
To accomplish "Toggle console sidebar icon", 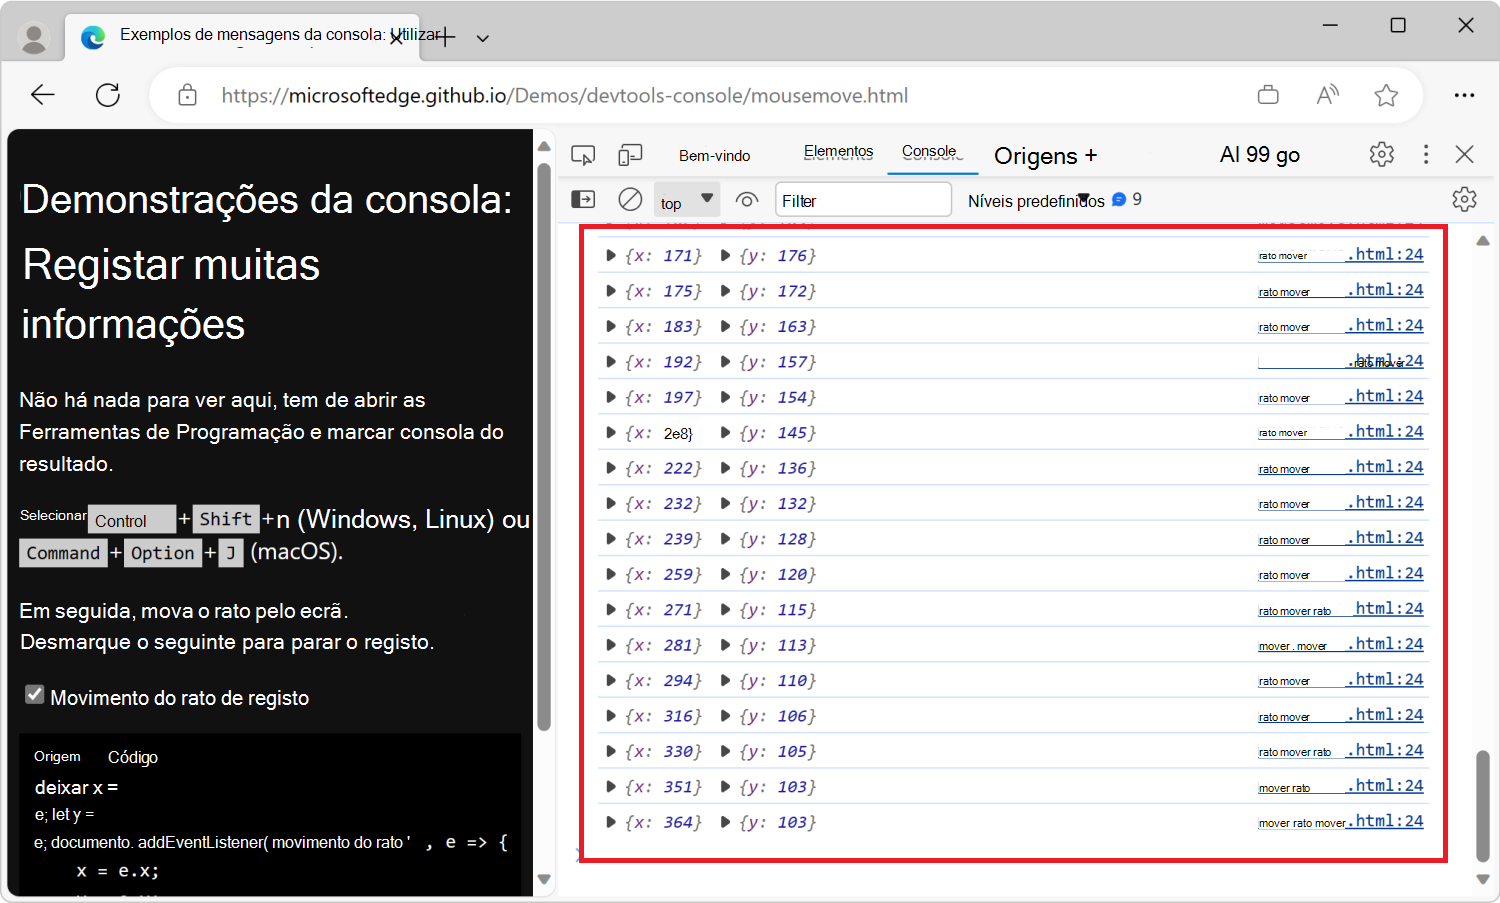I will (x=583, y=199).
